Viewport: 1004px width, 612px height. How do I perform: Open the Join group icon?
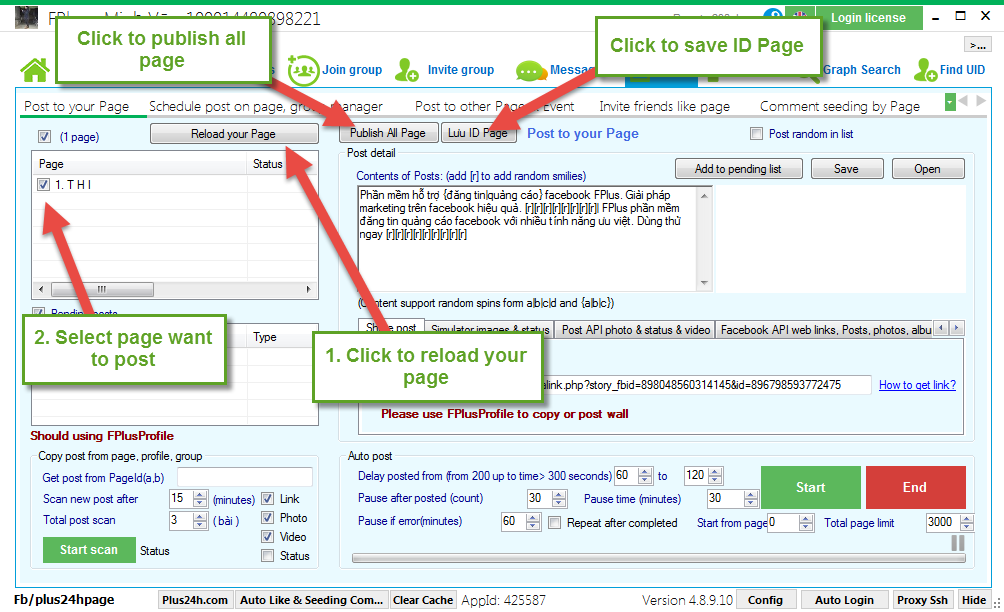click(x=302, y=70)
